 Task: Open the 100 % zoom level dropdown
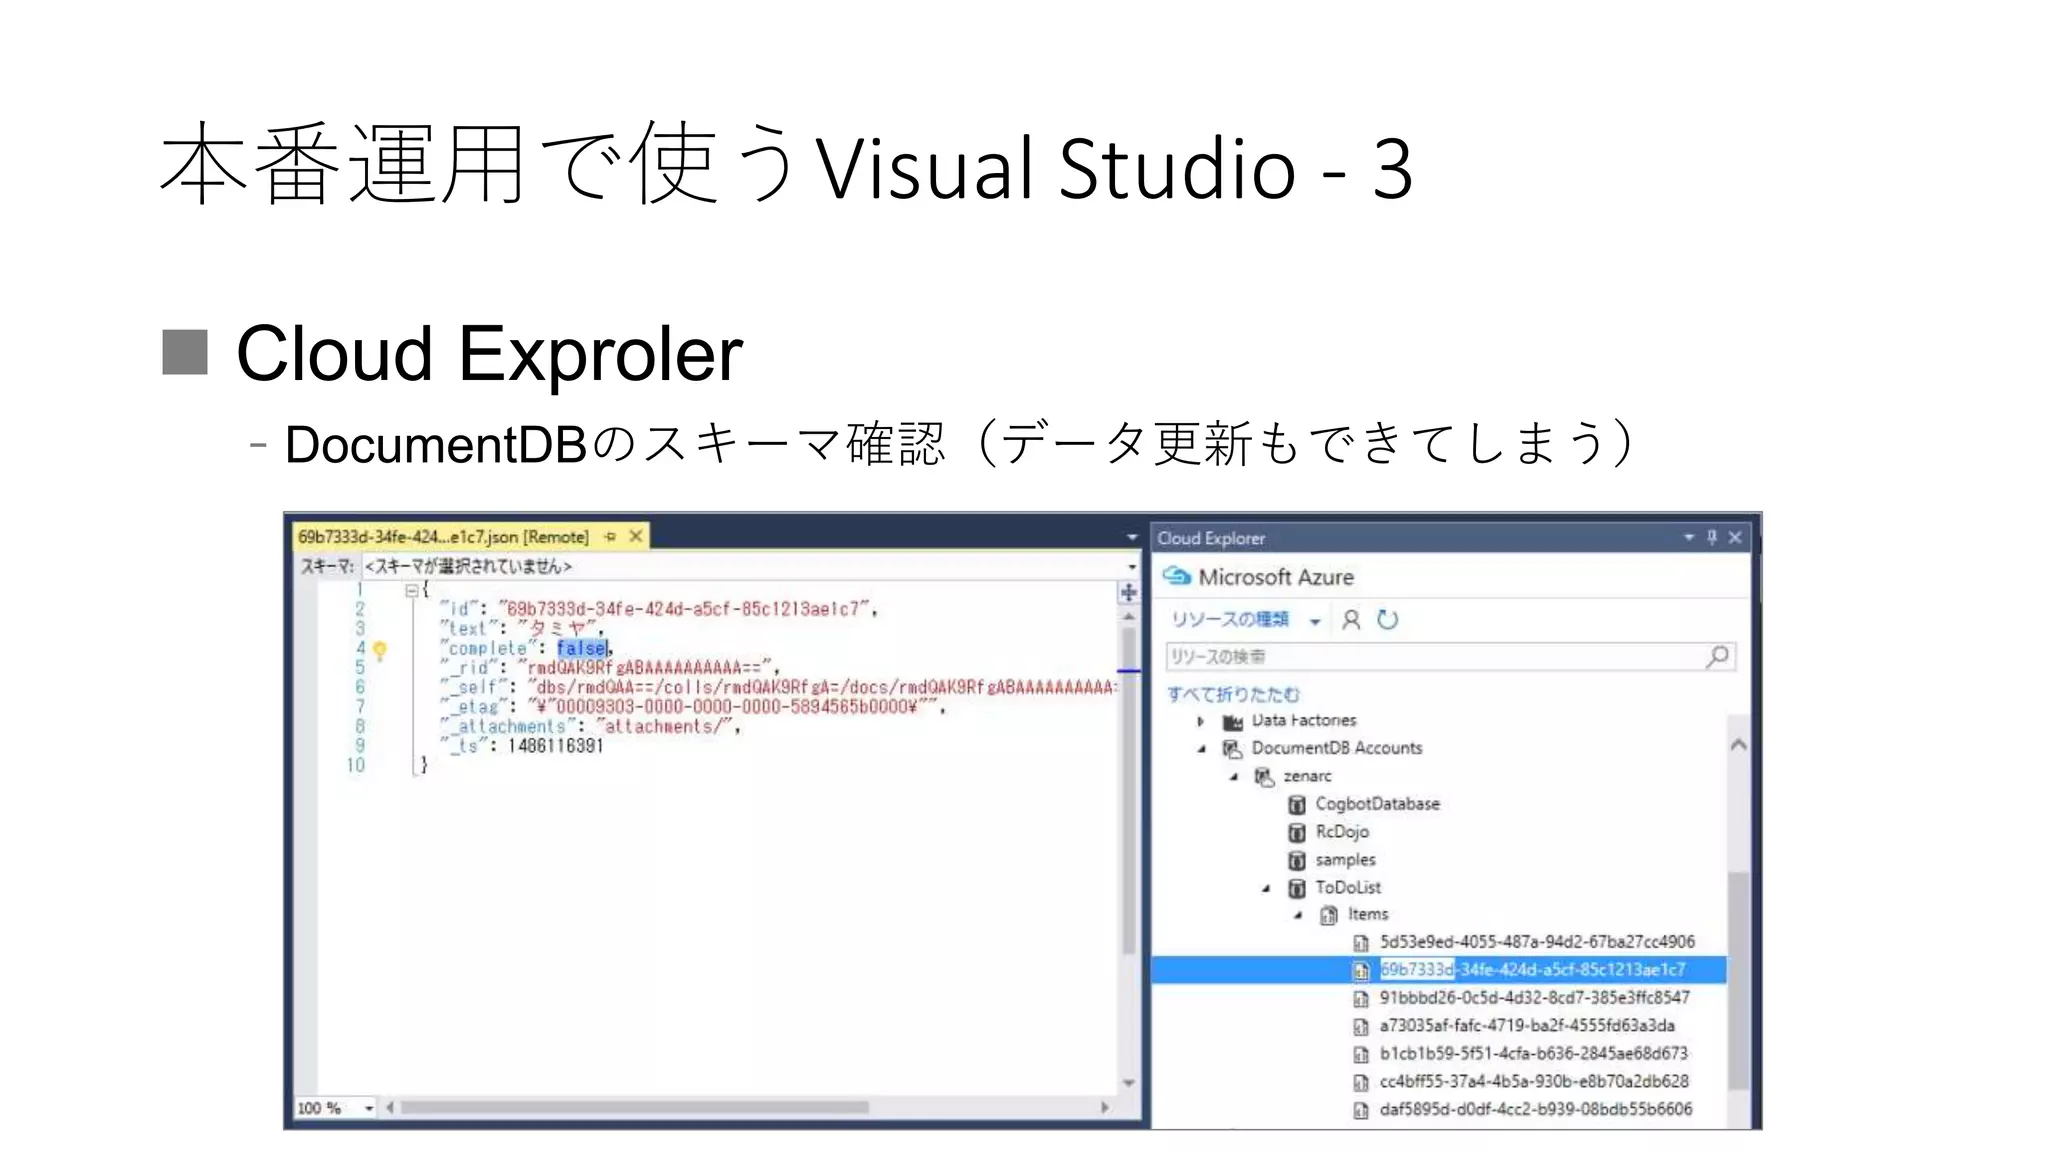pos(369,1108)
